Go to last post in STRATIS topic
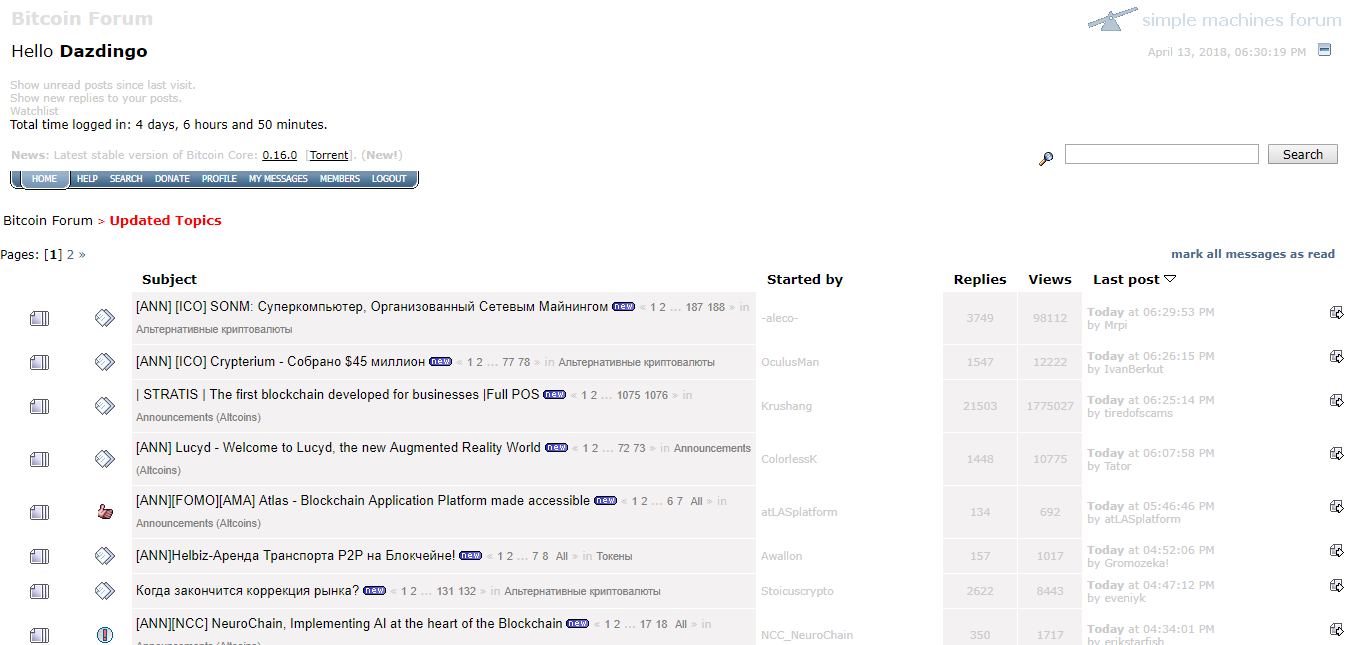This screenshot has height=645, width=1349. 1336,400
